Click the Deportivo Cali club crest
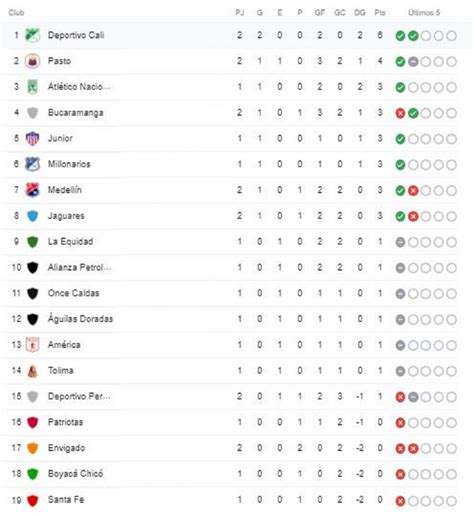474x515 pixels. [33, 35]
